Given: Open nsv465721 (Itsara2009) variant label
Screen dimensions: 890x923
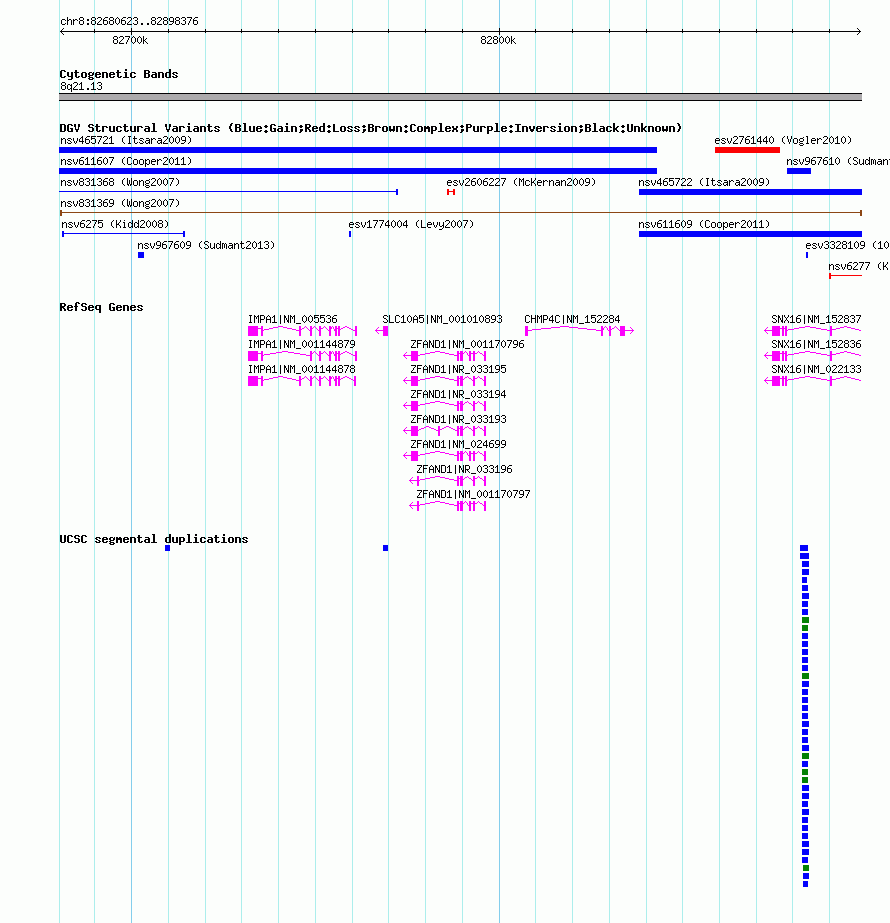Looking at the screenshot, I should pos(126,140).
